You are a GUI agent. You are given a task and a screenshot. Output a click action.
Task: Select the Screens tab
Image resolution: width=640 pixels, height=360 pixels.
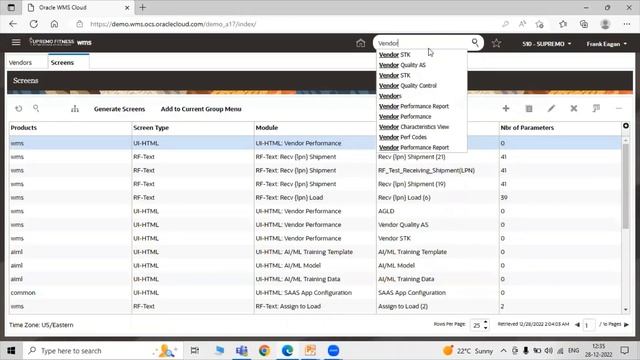(62, 62)
